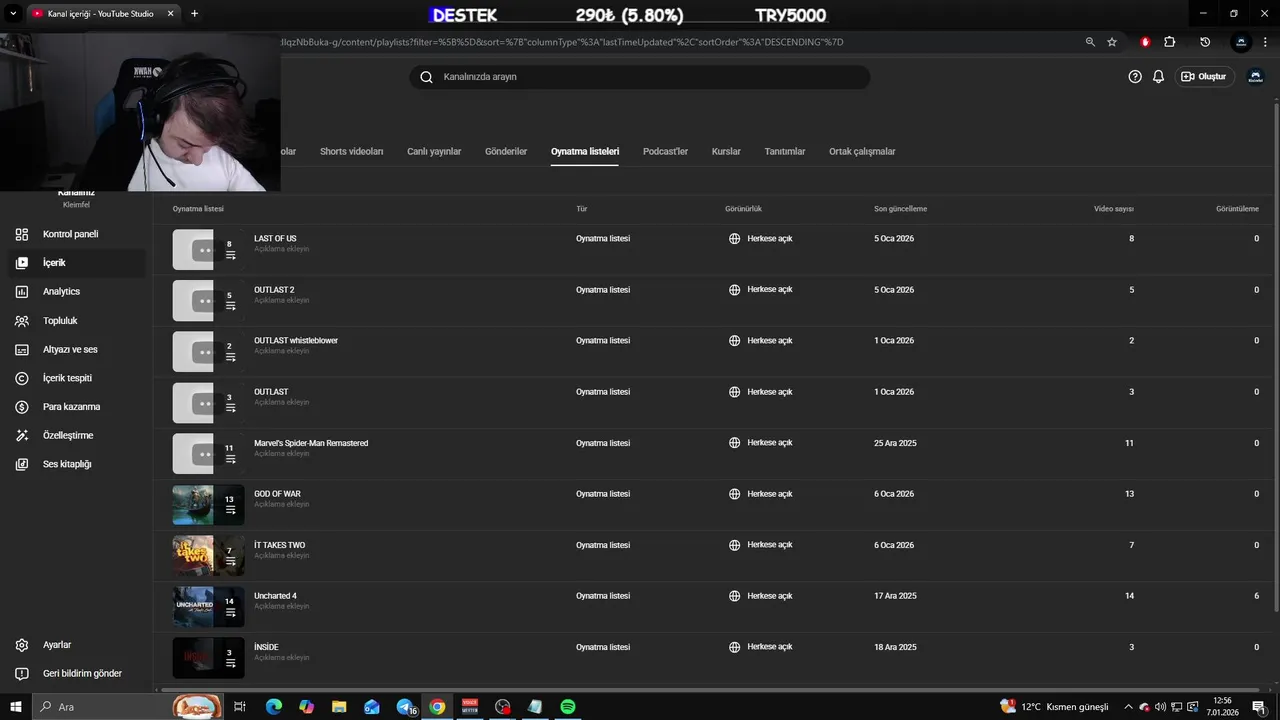Image resolution: width=1280 pixels, height=720 pixels.
Task: Expand the system tray hidden icons chevron
Action: coord(1128,707)
